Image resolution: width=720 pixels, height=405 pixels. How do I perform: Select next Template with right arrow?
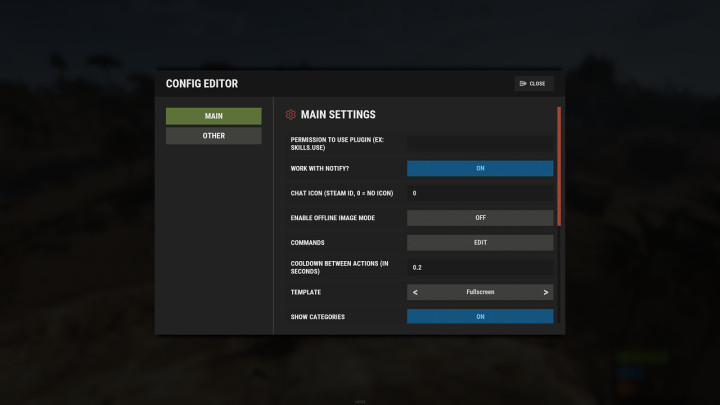pos(546,292)
